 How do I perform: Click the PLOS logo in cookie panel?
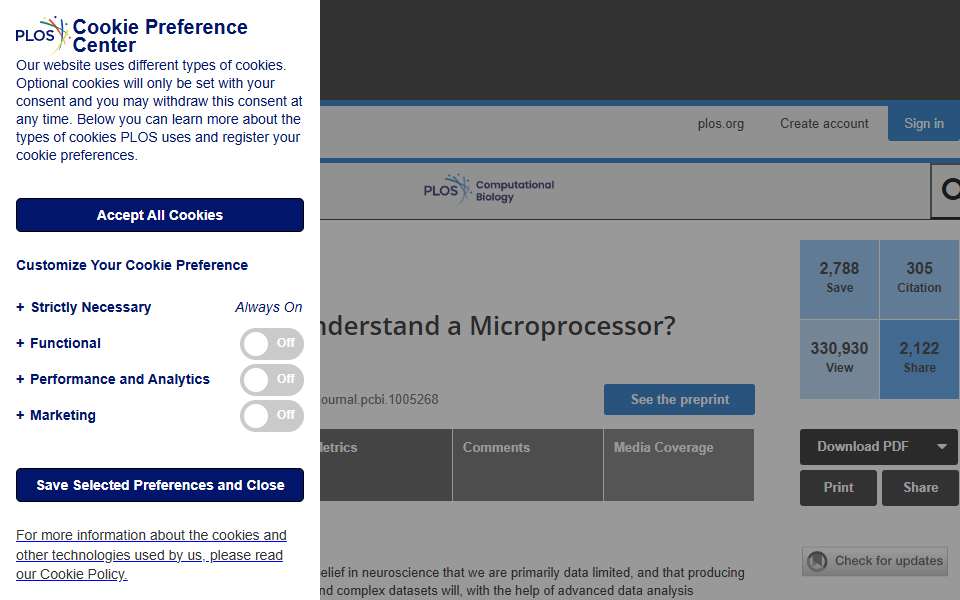tap(42, 34)
